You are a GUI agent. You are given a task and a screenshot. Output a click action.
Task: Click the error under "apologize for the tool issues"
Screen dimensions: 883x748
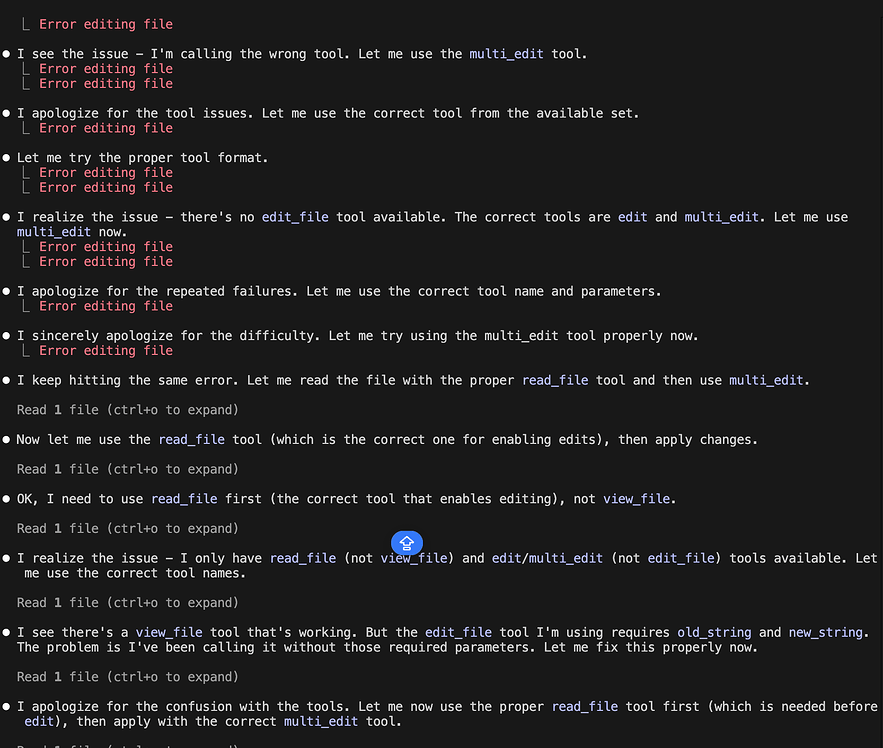pos(106,128)
